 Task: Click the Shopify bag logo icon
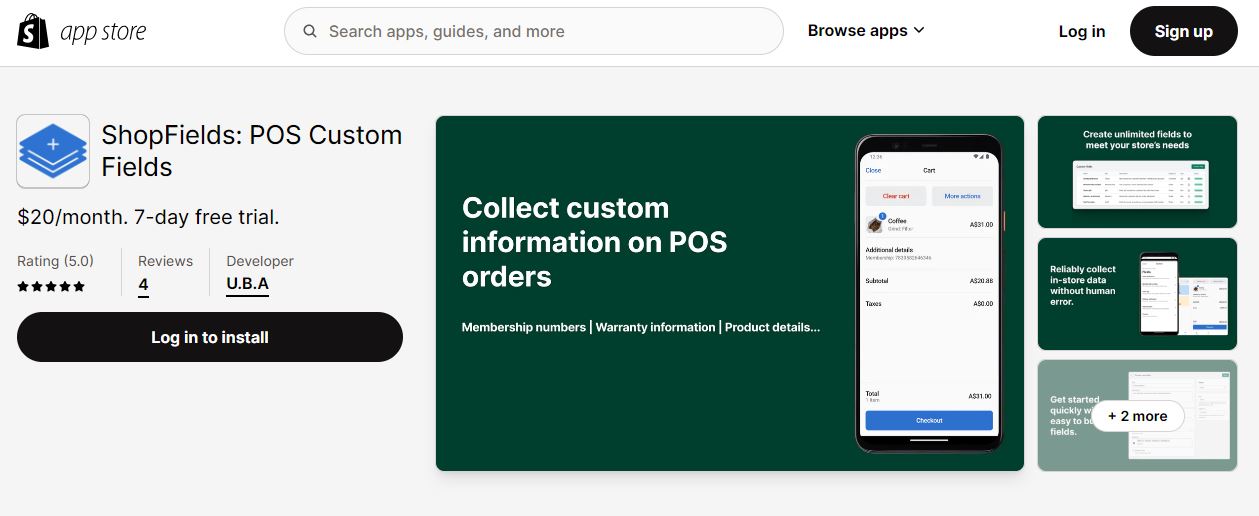(33, 31)
